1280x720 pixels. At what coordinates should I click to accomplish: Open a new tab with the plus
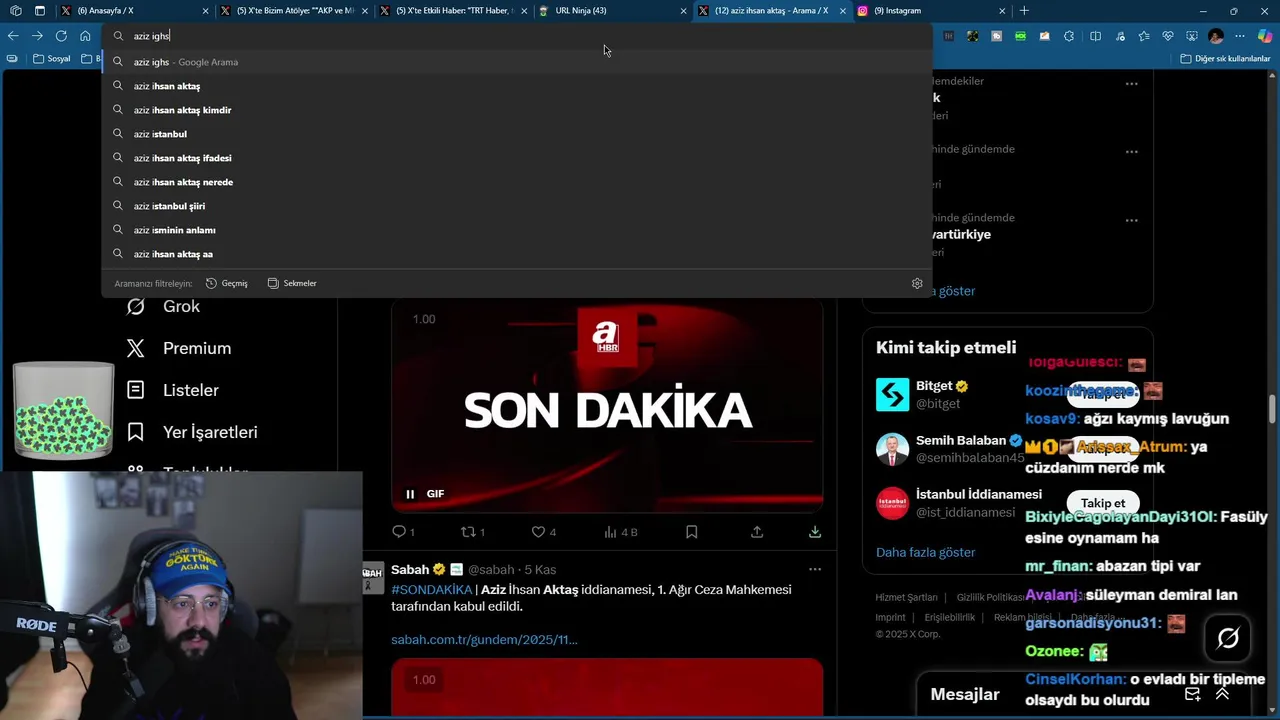1024,11
